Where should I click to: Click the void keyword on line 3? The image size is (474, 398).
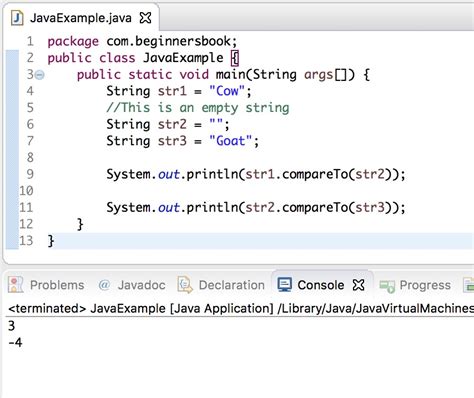[194, 74]
